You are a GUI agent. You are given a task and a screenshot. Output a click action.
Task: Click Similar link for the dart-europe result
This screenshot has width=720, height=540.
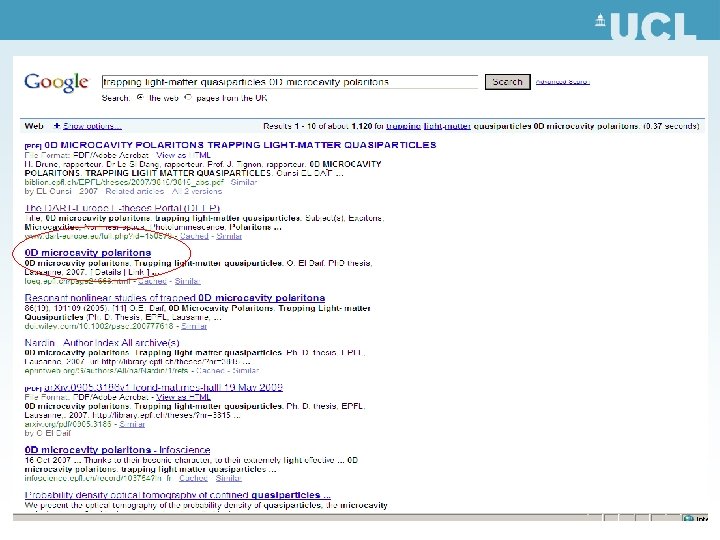pos(229,236)
